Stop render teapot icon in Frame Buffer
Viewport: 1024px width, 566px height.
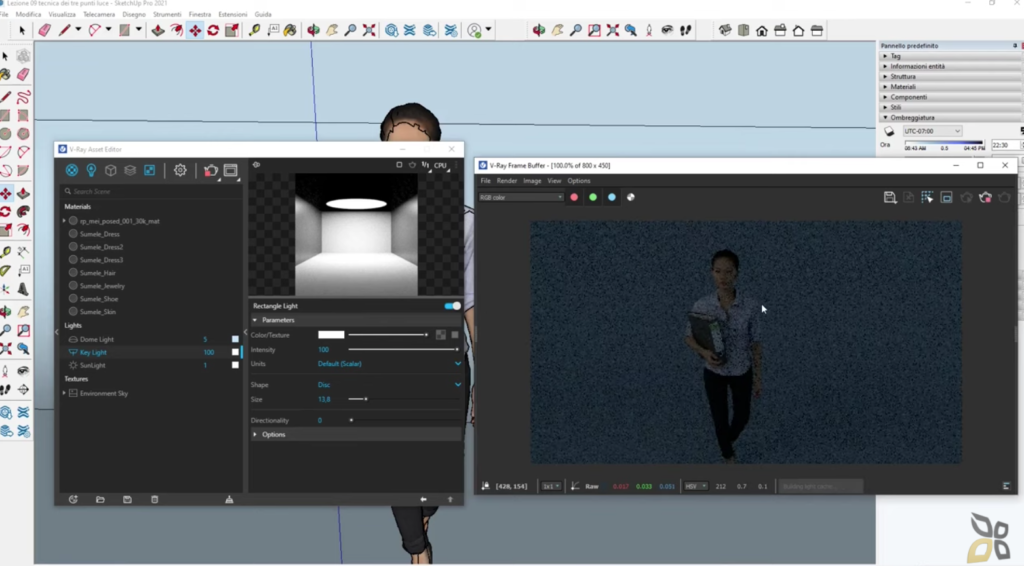click(985, 197)
